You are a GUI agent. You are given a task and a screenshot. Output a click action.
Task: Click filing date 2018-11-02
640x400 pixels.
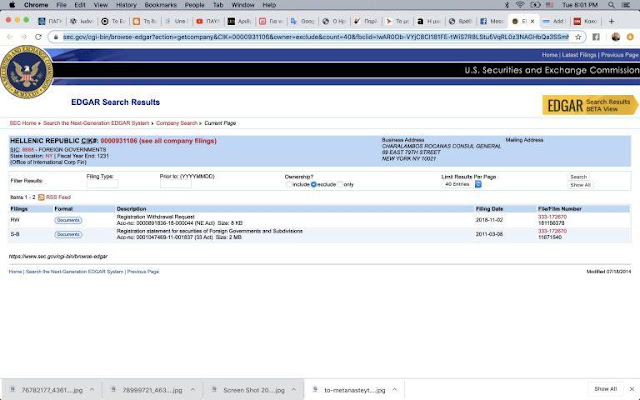tap(489, 220)
